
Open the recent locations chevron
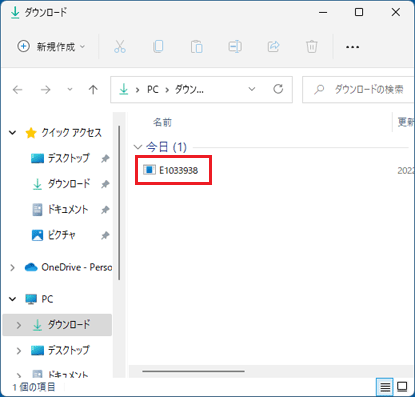click(x=70, y=89)
